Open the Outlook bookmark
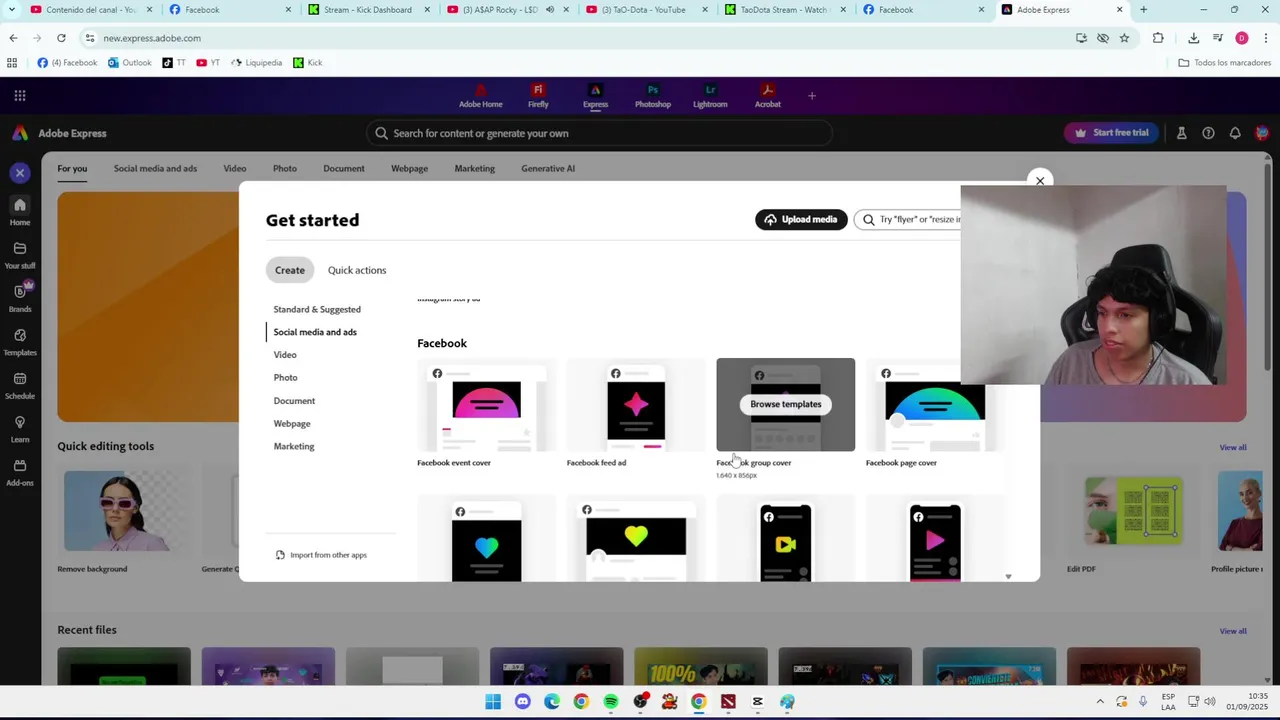 click(x=130, y=62)
